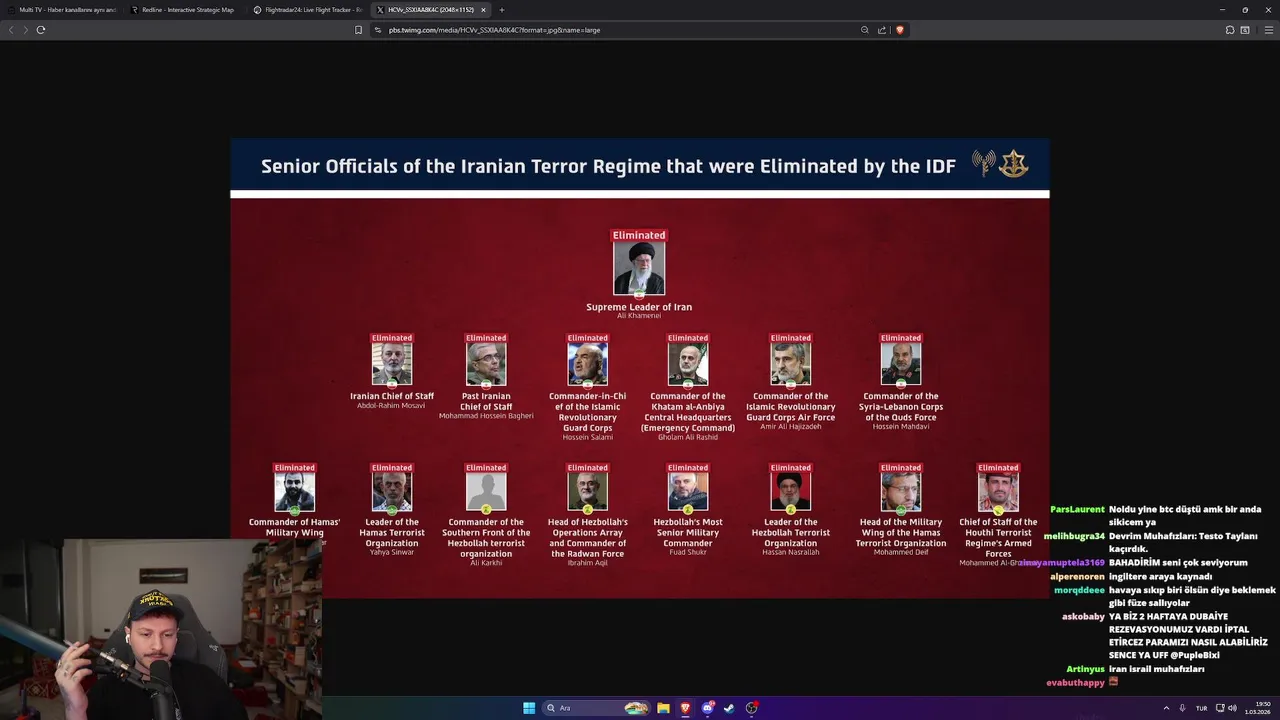Click the IDF emblem in the banner
Viewport: 1280px width, 720px height.
[1013, 164]
